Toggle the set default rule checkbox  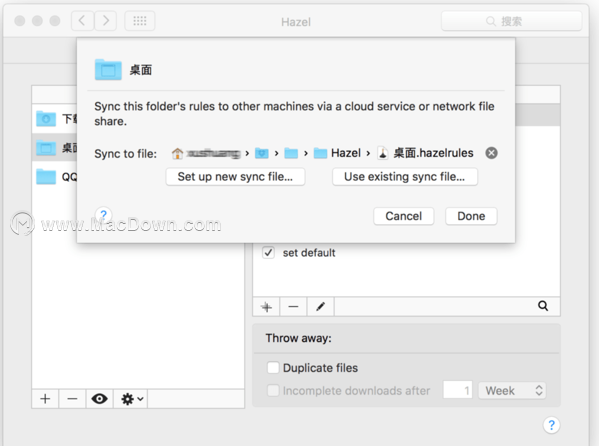(268, 253)
